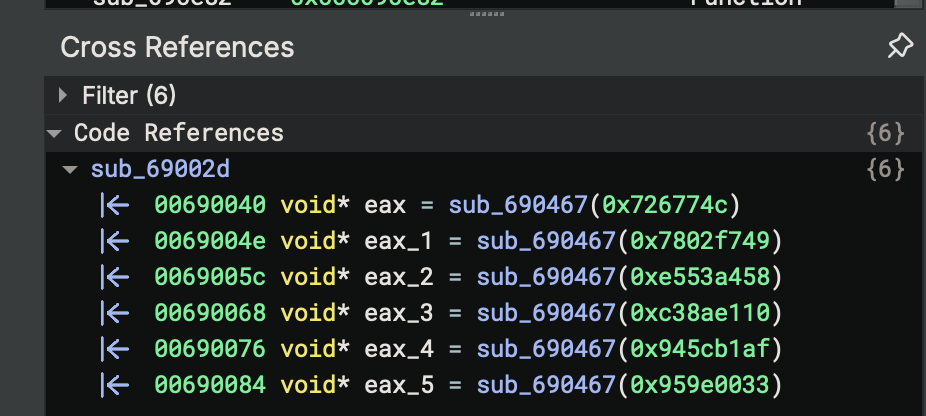Image resolution: width=926 pixels, height=416 pixels.
Task: Click the incoming arrow icon for 00690040
Action: coord(115,205)
